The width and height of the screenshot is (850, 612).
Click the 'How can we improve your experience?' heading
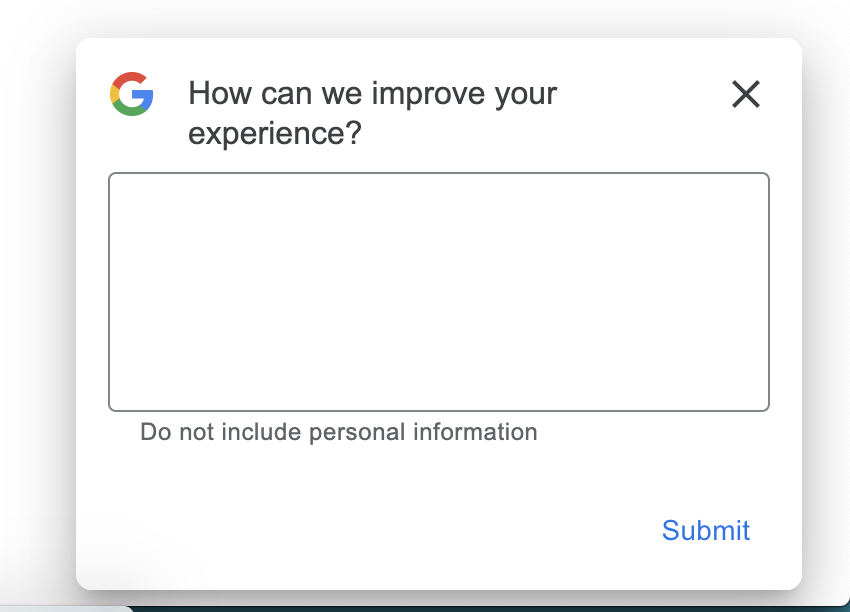pyautogui.click(x=372, y=113)
